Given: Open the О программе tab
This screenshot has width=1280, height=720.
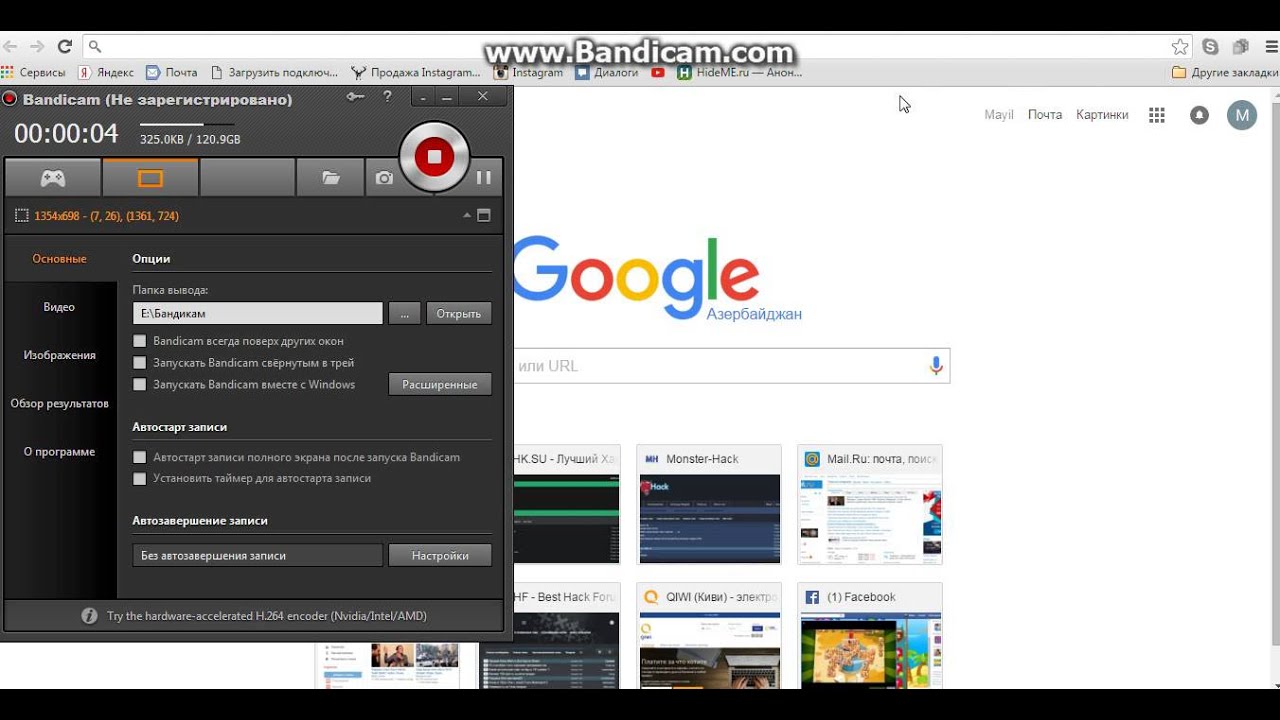Looking at the screenshot, I should pos(60,452).
